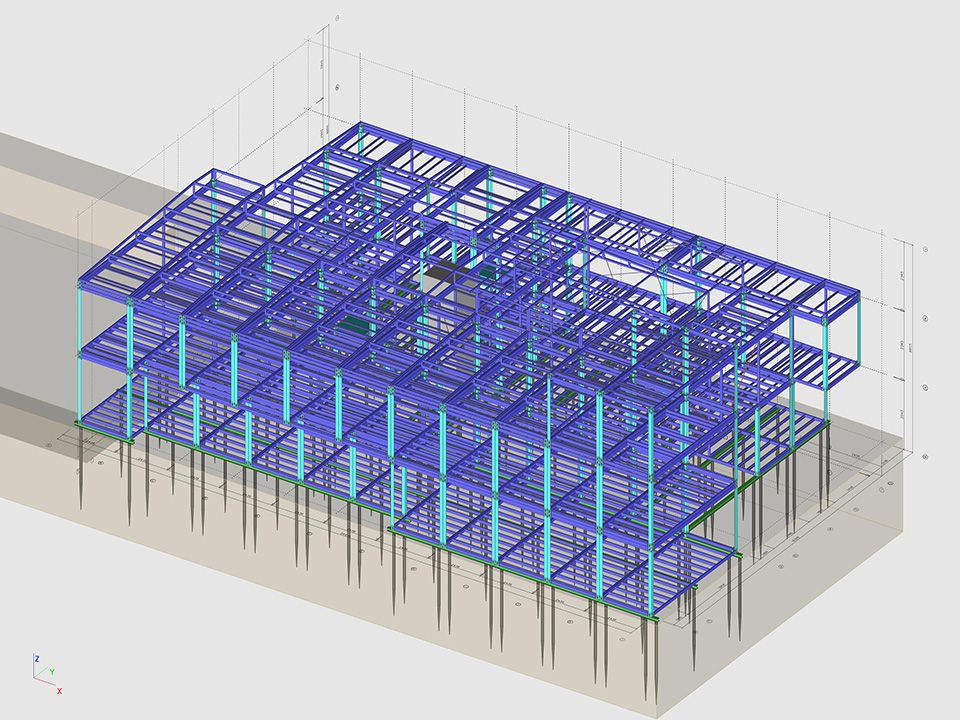Viewport: 960px width, 720px height.
Task: Click the blue Z axis label in the triad
Action: (36, 659)
